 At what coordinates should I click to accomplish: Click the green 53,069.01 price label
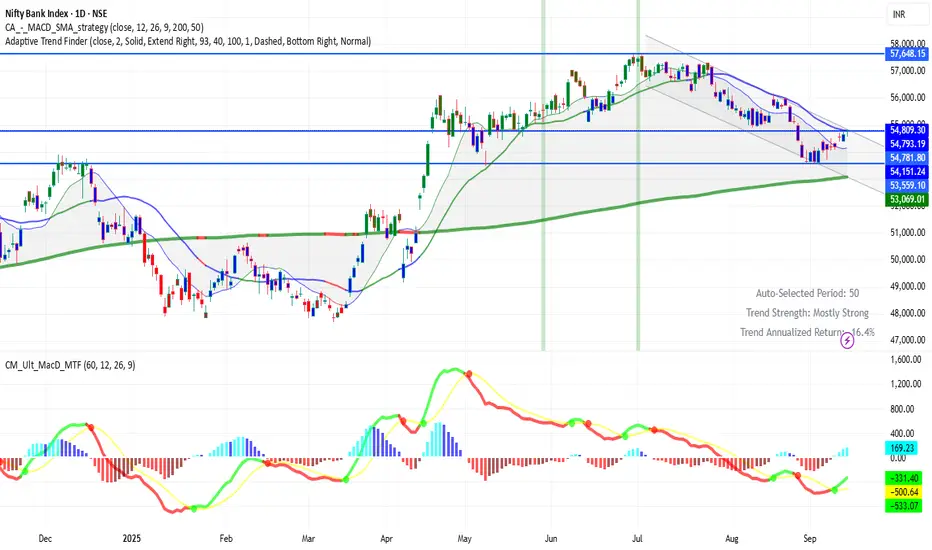pyautogui.click(x=908, y=199)
